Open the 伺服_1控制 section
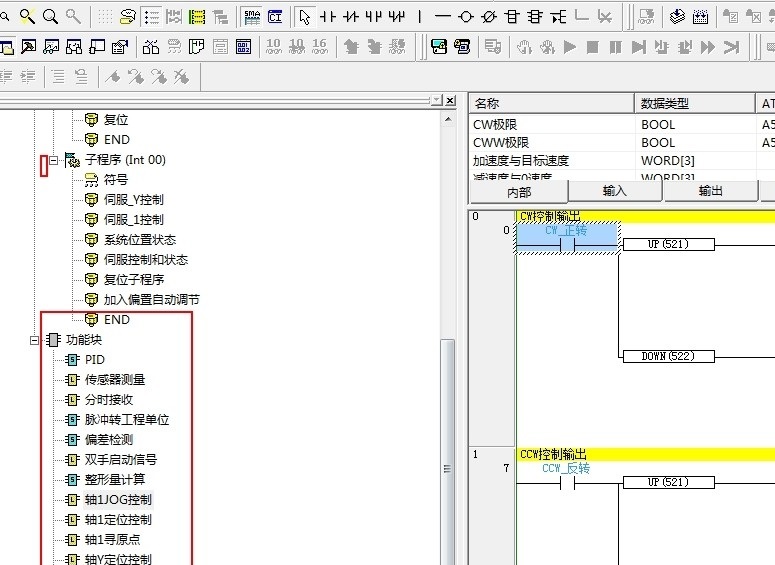 click(x=133, y=219)
